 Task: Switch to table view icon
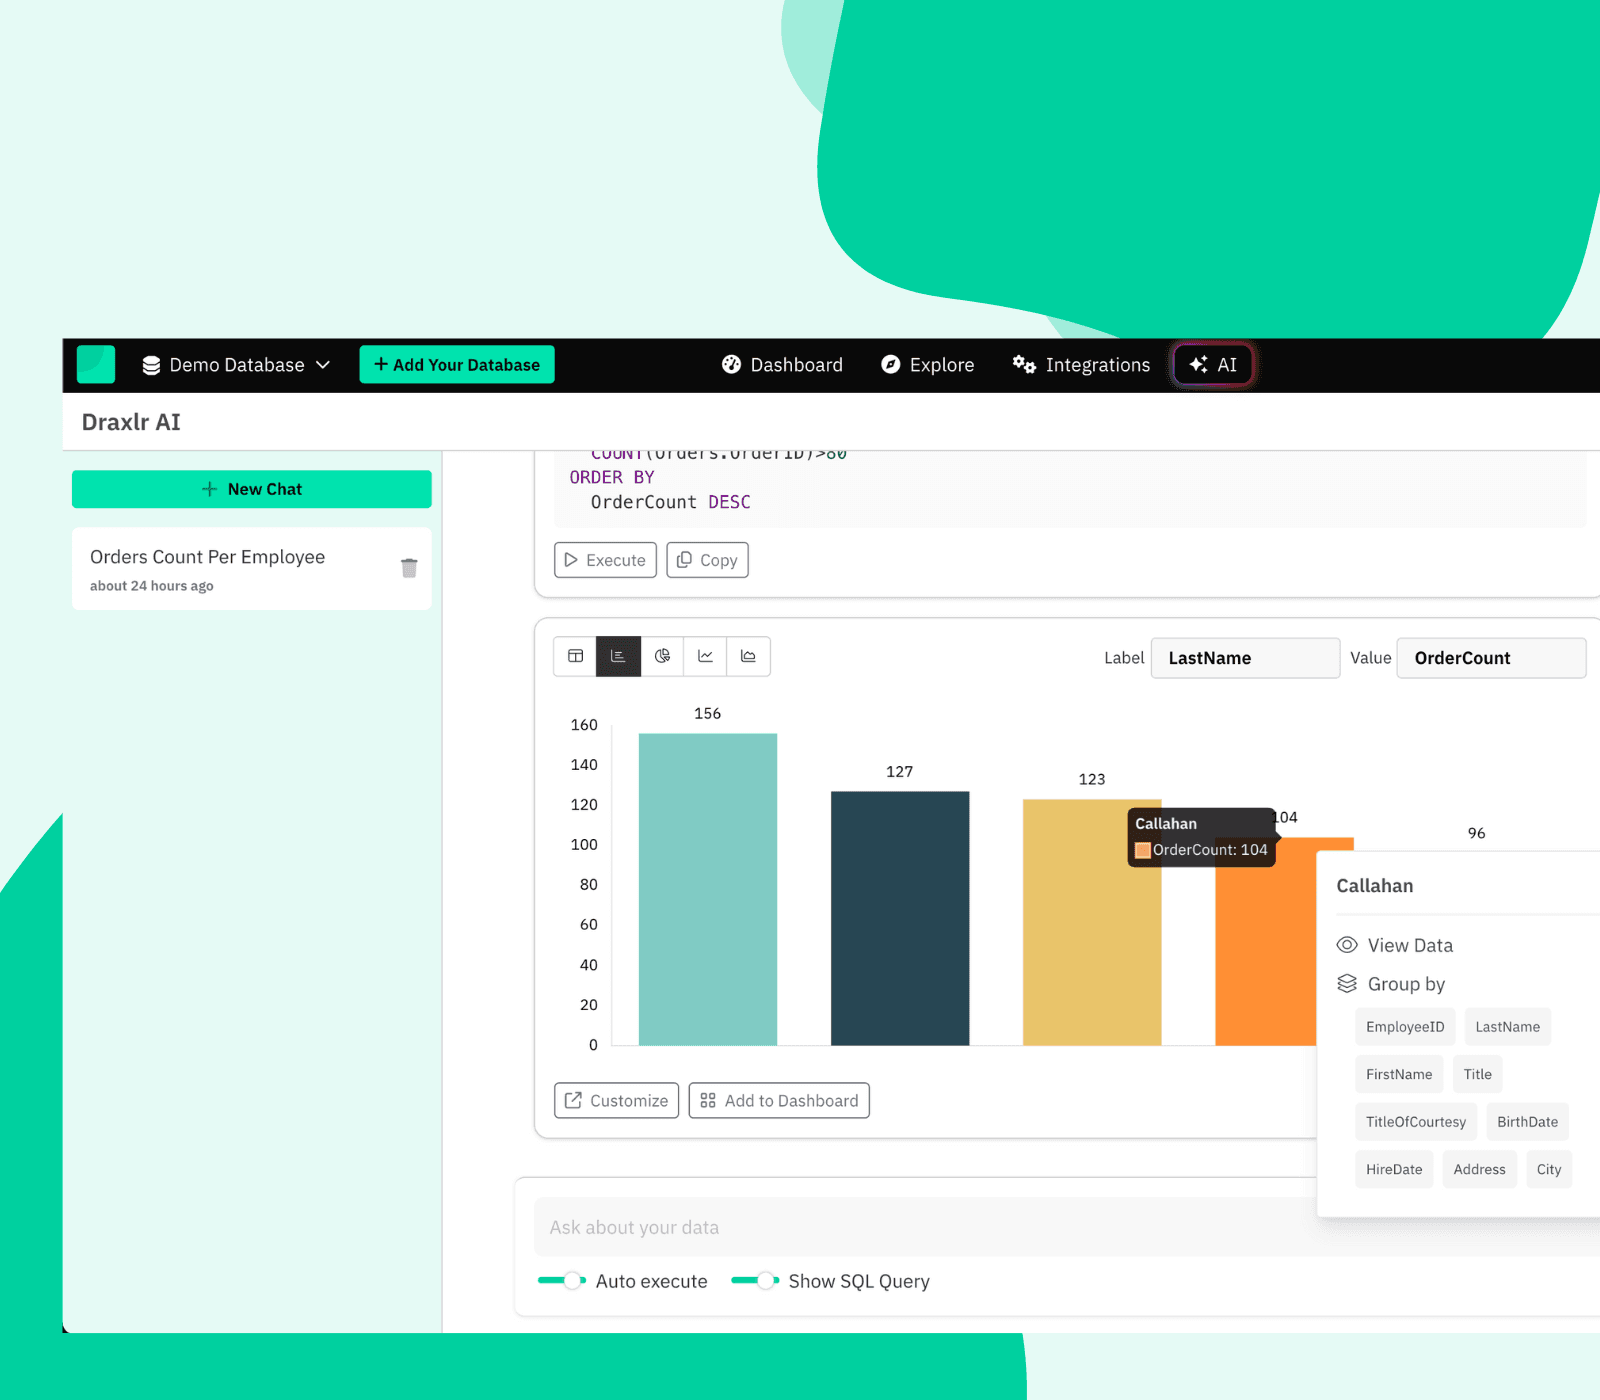point(575,657)
